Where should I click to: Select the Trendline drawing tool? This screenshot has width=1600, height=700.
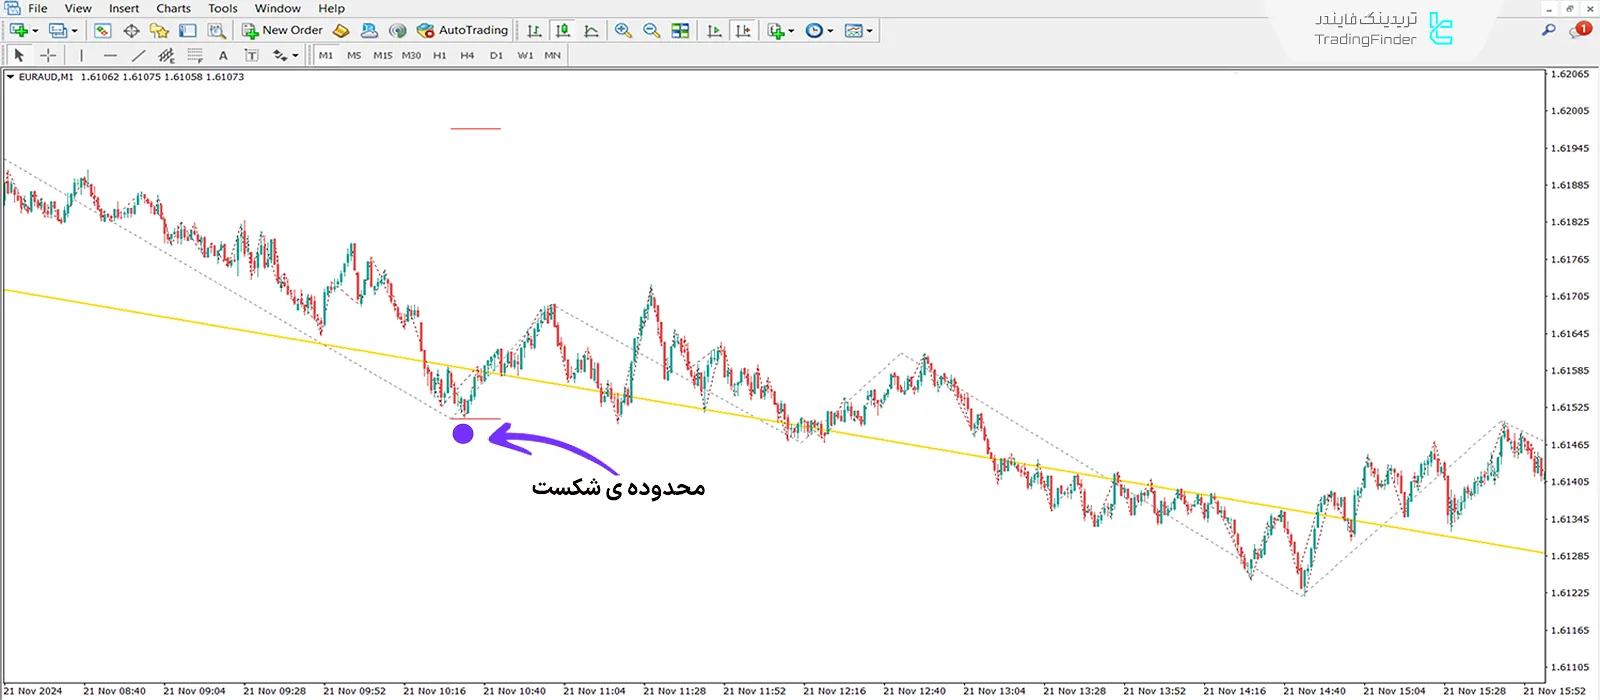tap(138, 56)
